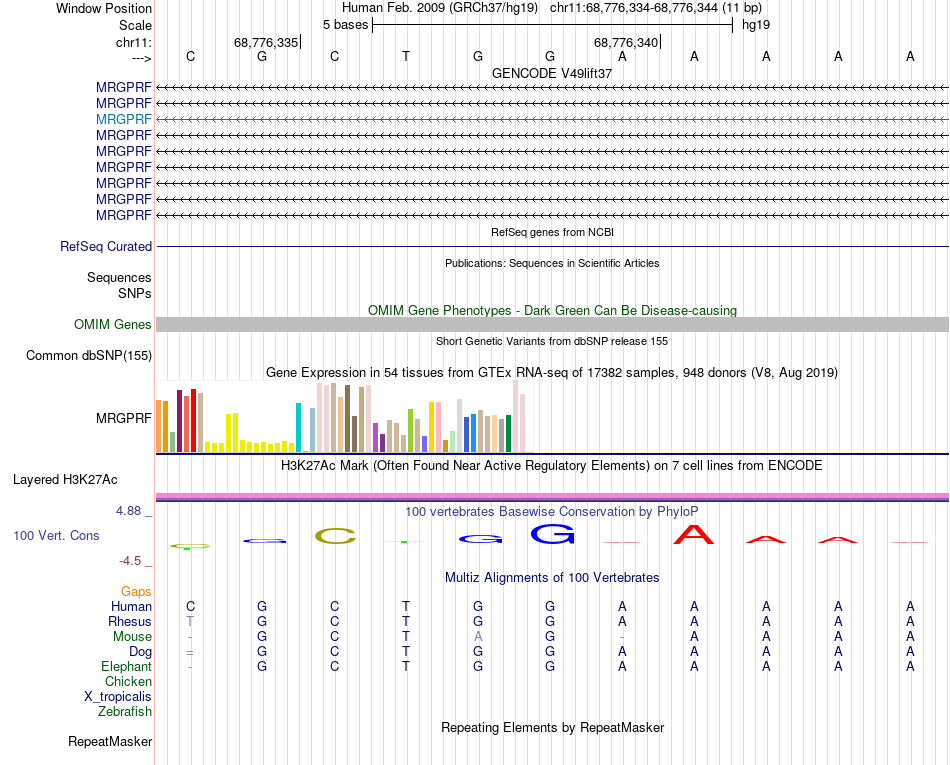The height and width of the screenshot is (765, 950).
Task: Click the Dog alignment row label
Action: click(141, 652)
